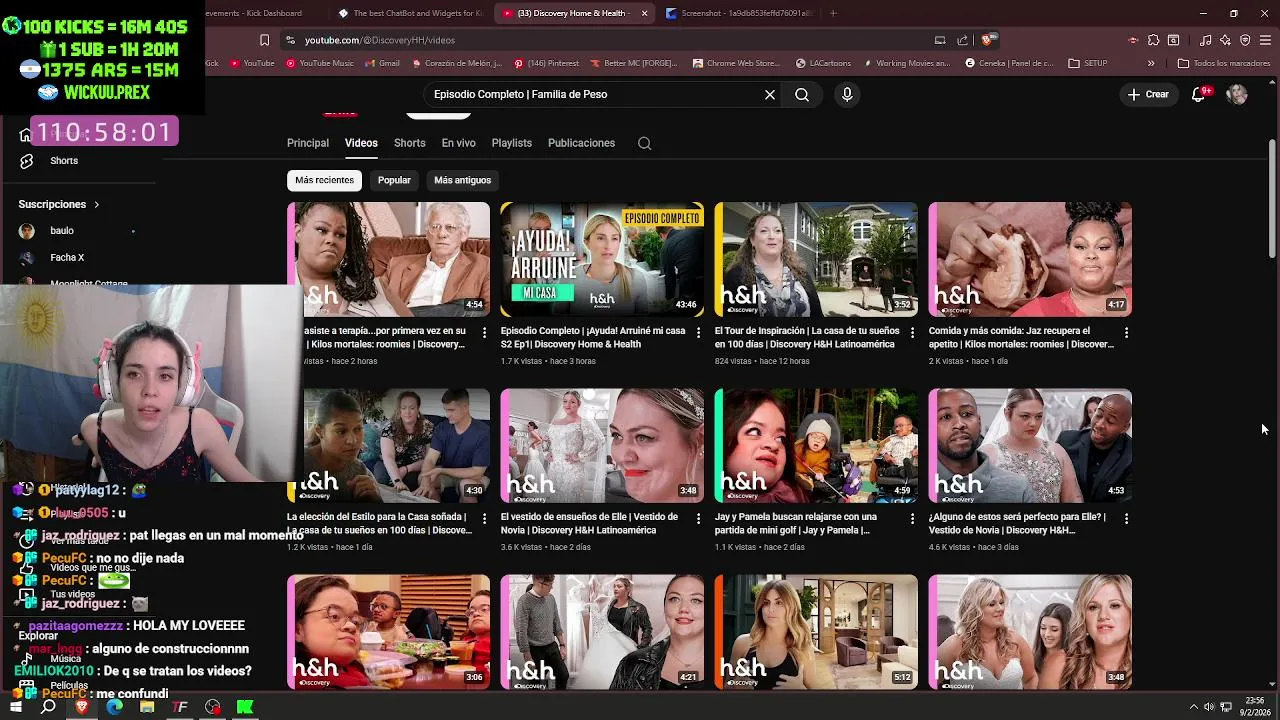Click the bookmark page icon in address bar
Image resolution: width=1280 pixels, height=720 pixels.
coord(264,40)
